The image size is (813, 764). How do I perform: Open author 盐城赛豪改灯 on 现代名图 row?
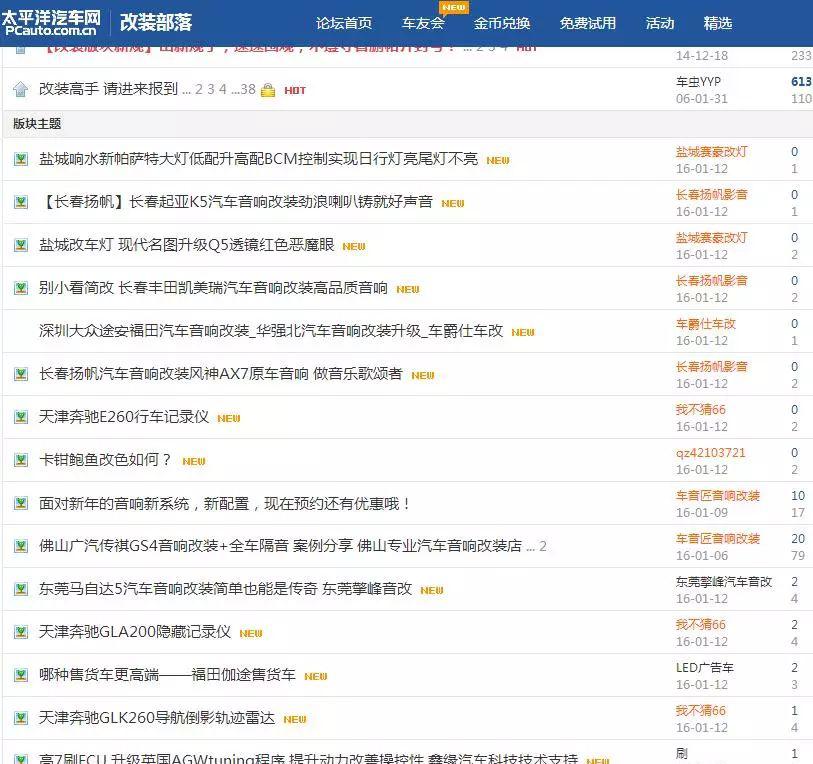pos(711,238)
